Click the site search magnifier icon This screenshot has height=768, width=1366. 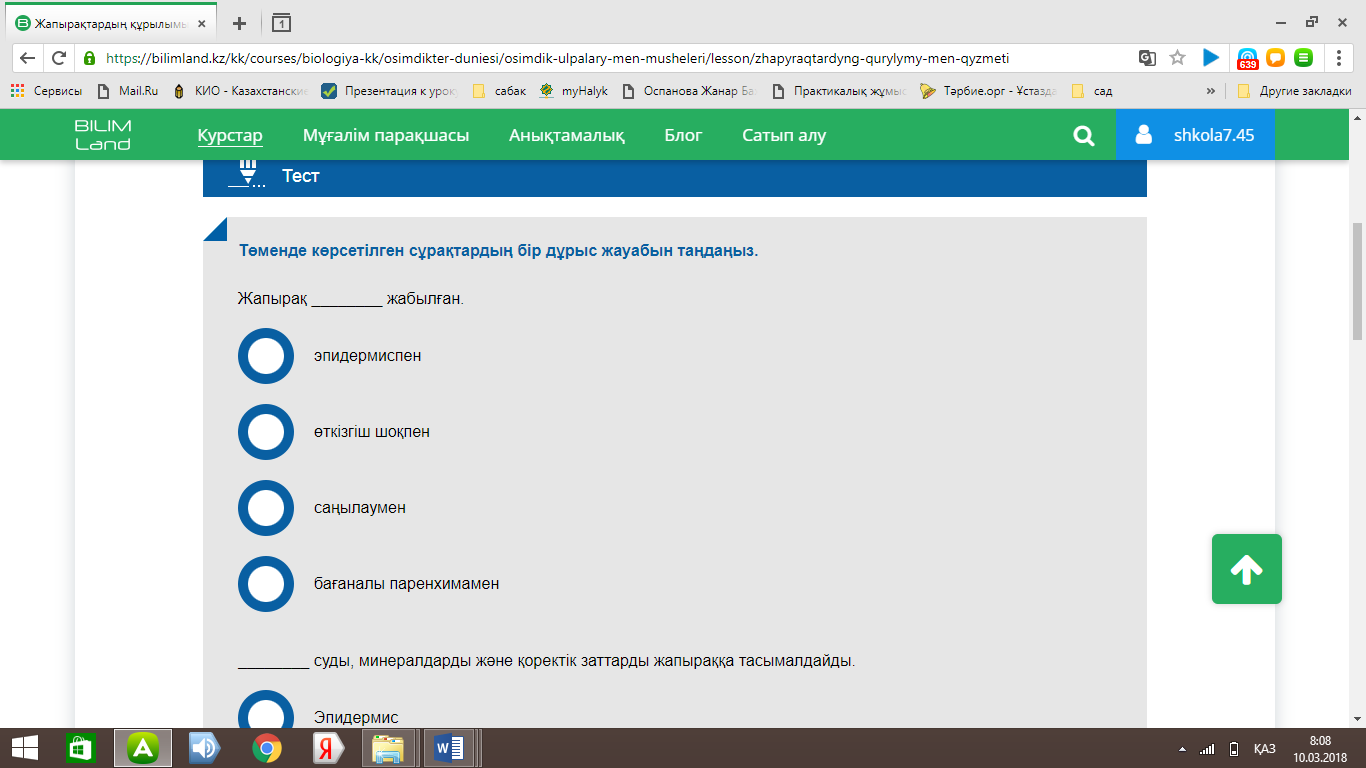[x=1084, y=136]
